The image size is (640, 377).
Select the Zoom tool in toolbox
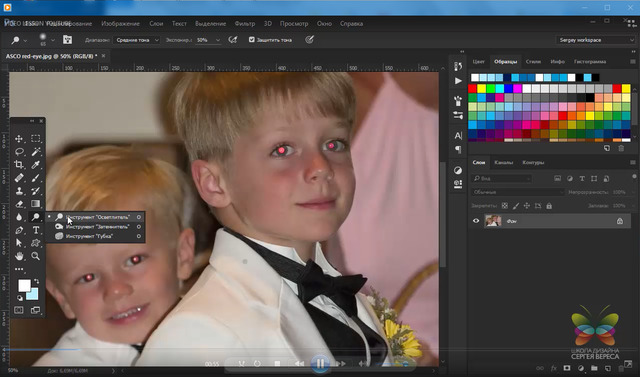(x=36, y=256)
